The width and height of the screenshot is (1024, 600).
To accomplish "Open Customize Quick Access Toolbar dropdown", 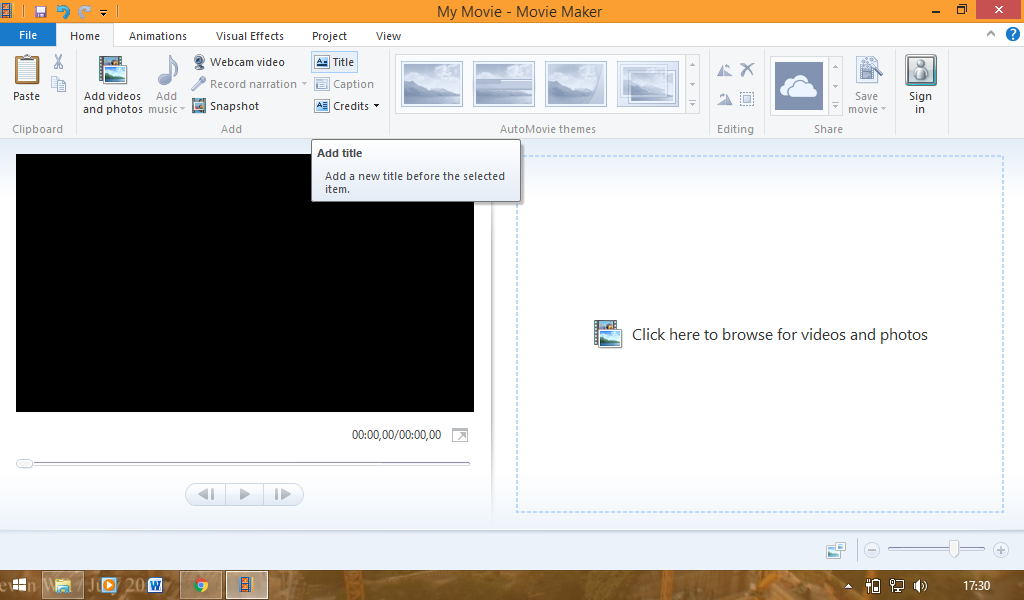I will [103, 12].
